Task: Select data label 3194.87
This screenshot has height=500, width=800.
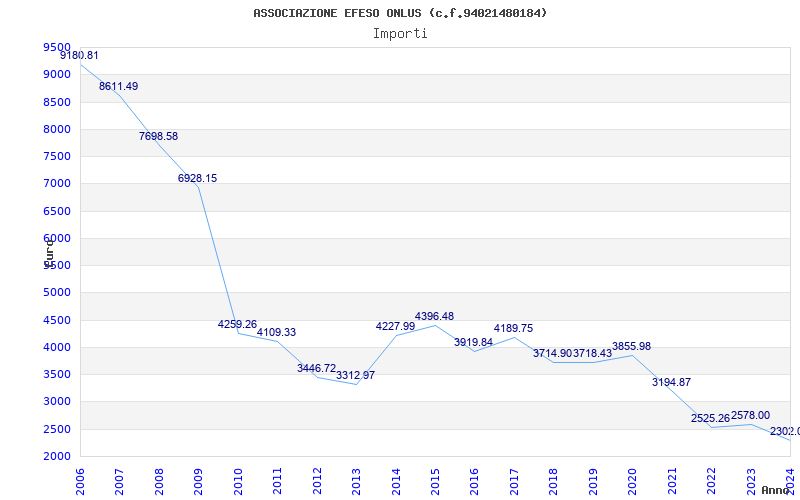Action: click(671, 382)
